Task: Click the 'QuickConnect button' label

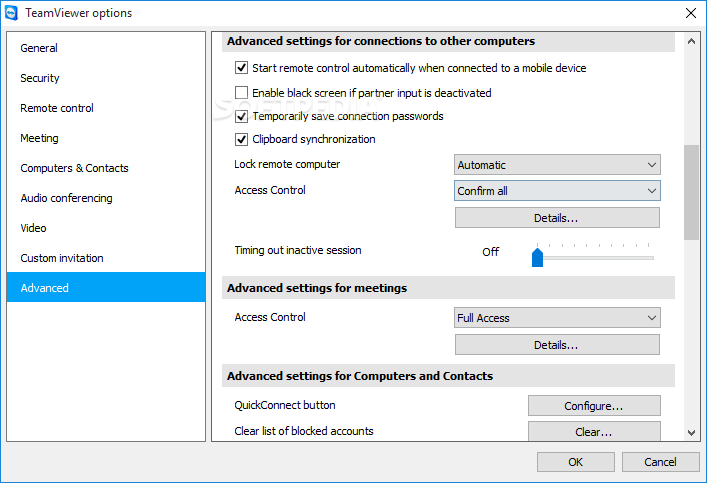Action: tap(285, 405)
